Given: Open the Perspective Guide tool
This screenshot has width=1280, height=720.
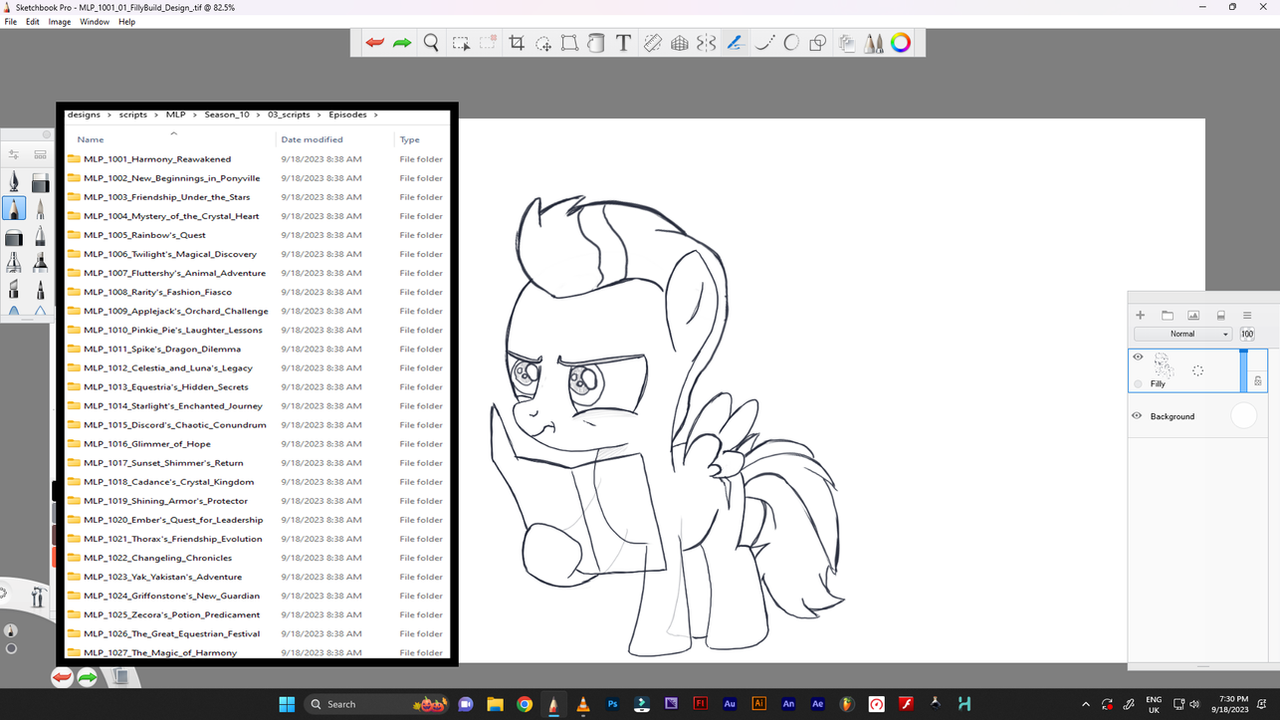Looking at the screenshot, I should click(x=679, y=43).
